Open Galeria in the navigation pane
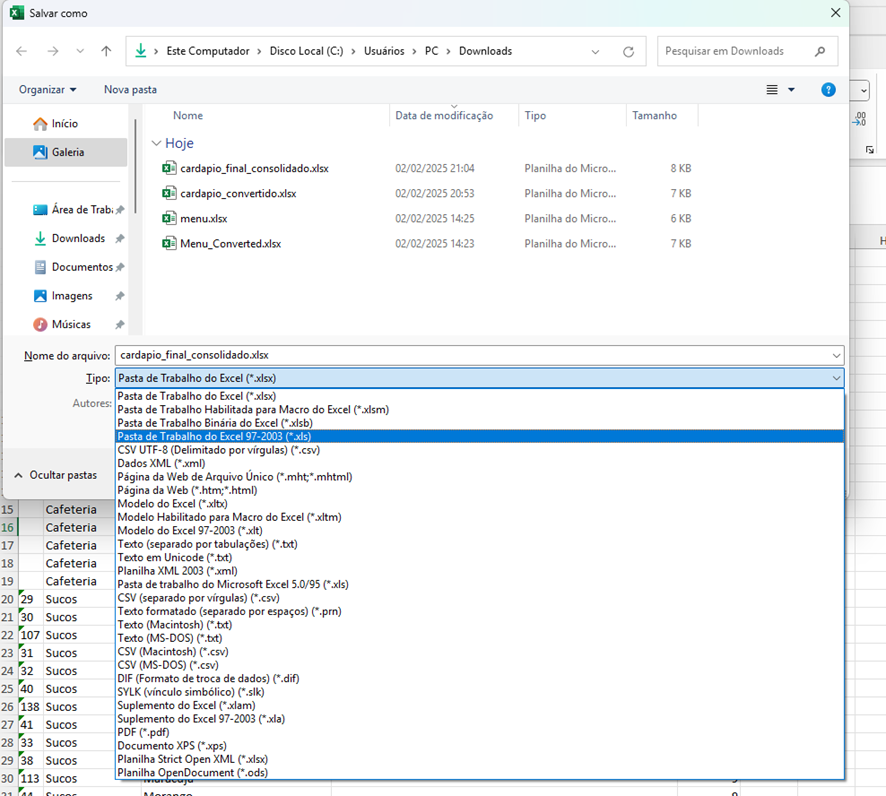This screenshot has width=886, height=796. point(67,152)
